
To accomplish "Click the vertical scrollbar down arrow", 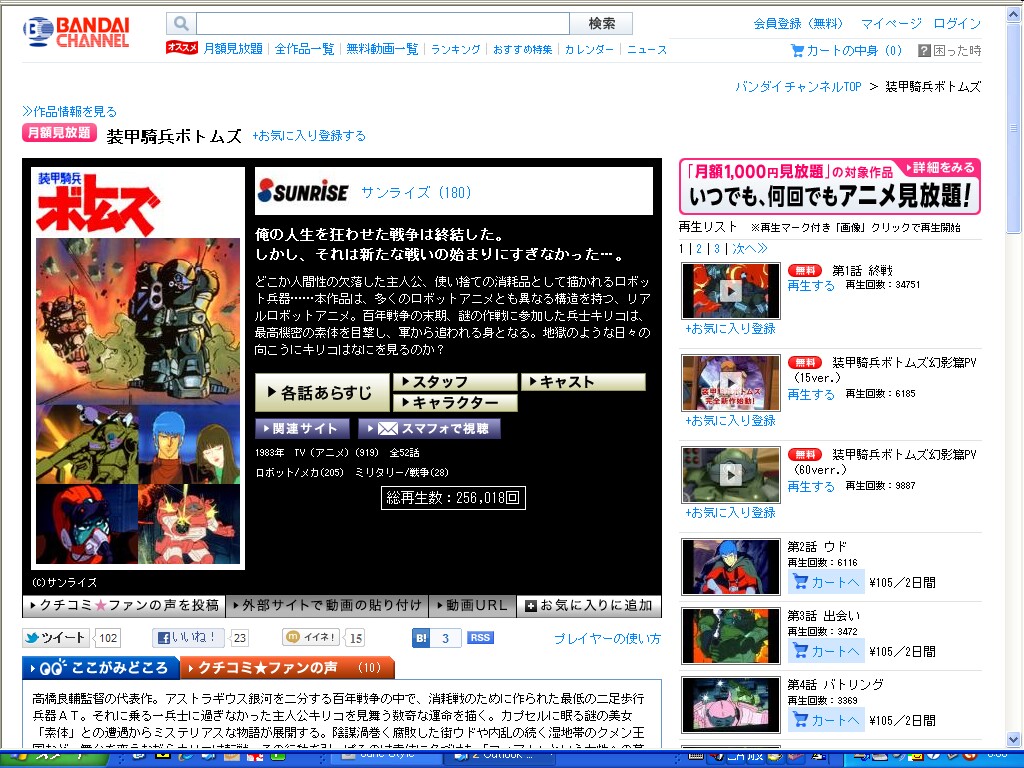I will tap(1014, 740).
